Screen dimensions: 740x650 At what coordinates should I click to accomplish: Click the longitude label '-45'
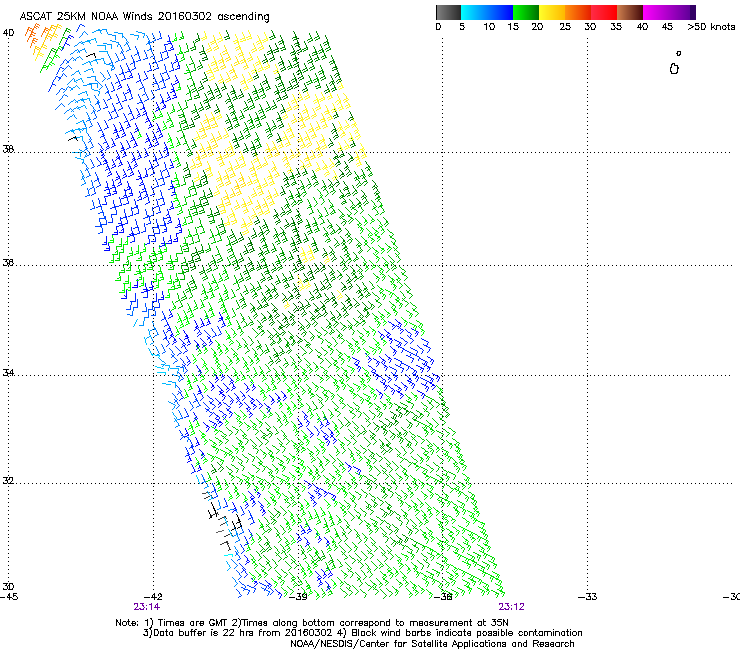9,597
